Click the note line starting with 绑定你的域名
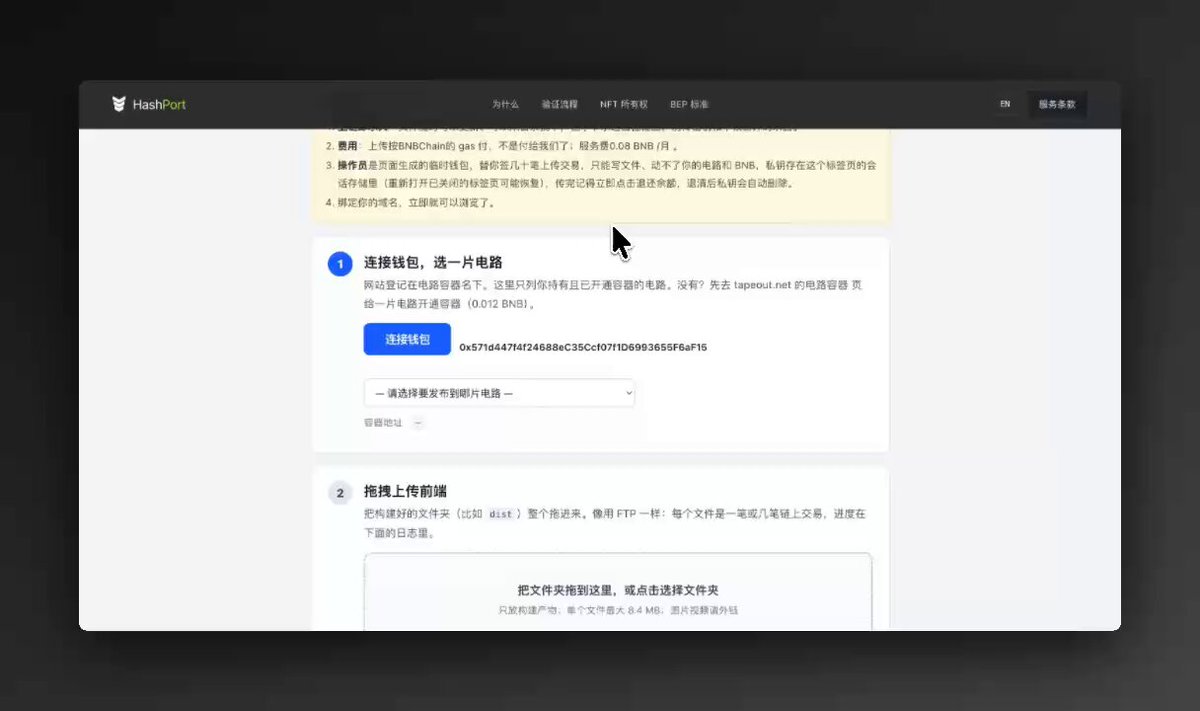Screen dimensions: 1200x711 coord(415,202)
